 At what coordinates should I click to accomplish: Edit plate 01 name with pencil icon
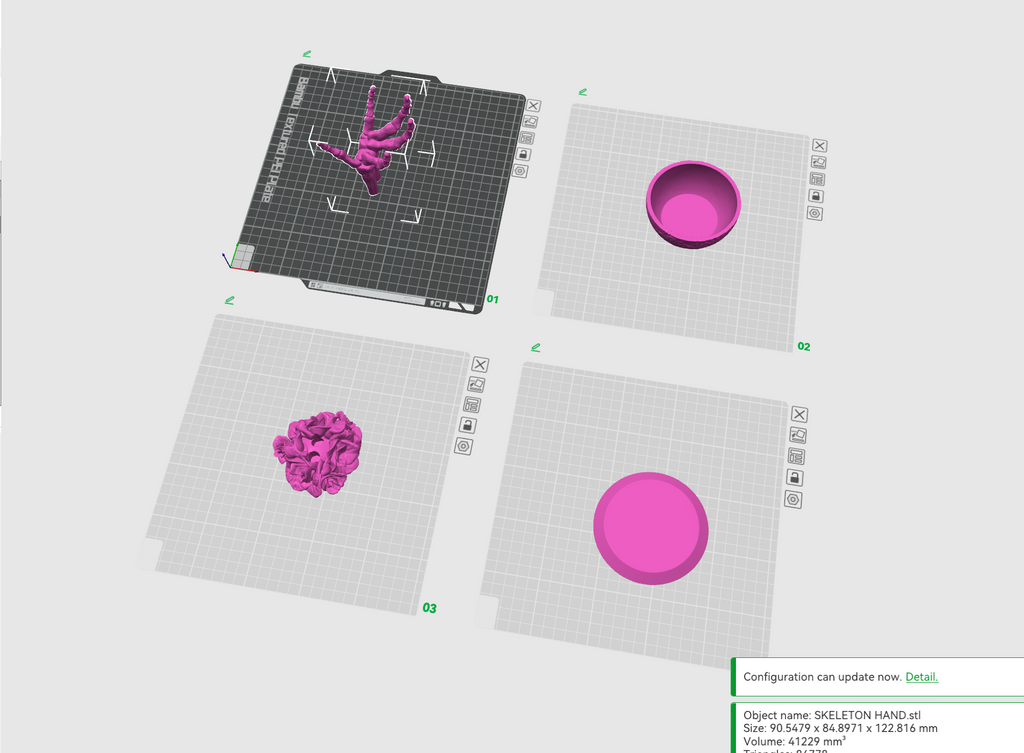point(307,54)
